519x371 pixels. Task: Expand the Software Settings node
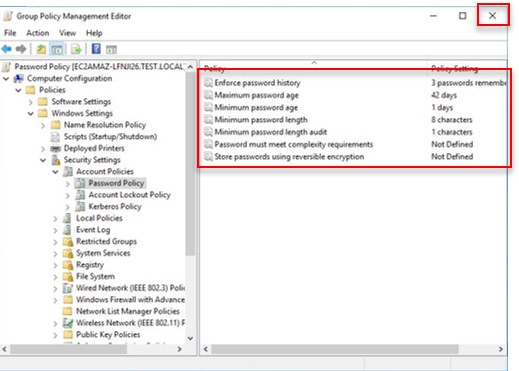31,102
